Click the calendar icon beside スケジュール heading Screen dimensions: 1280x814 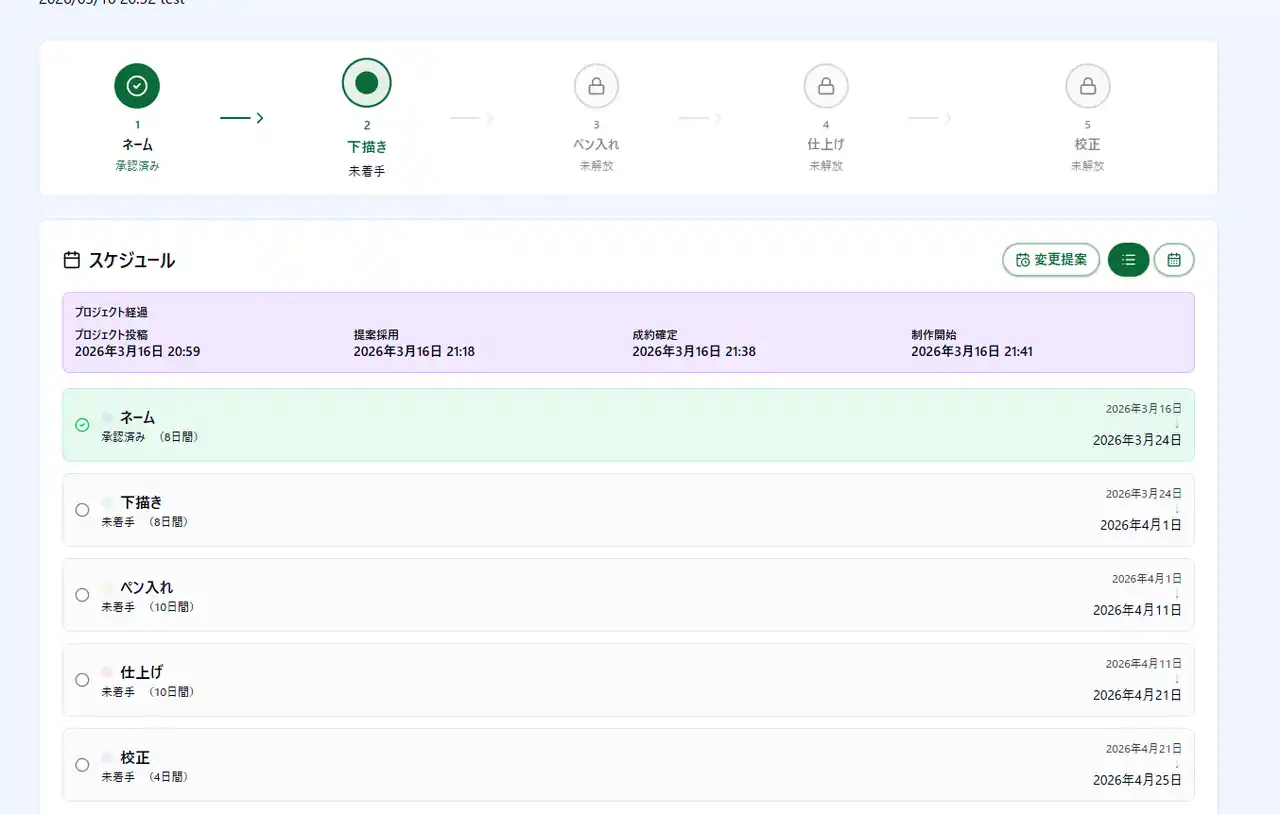click(x=72, y=260)
